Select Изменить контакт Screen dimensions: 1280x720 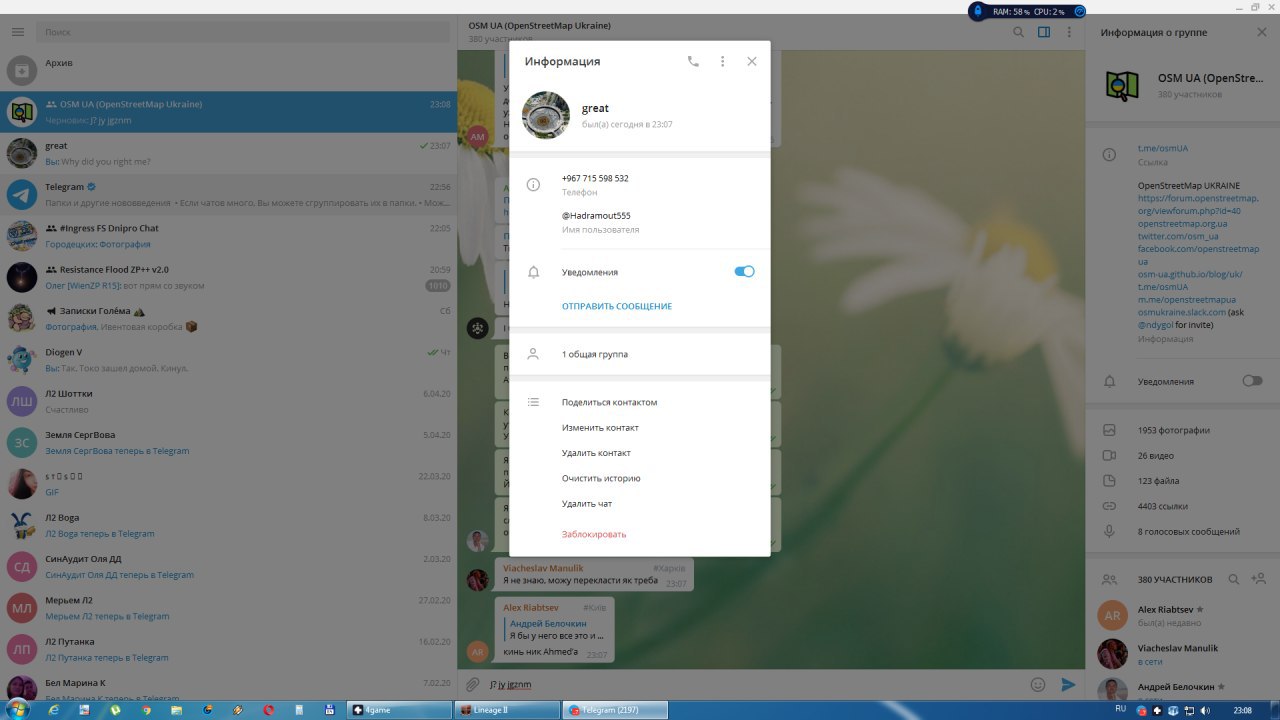(600, 428)
